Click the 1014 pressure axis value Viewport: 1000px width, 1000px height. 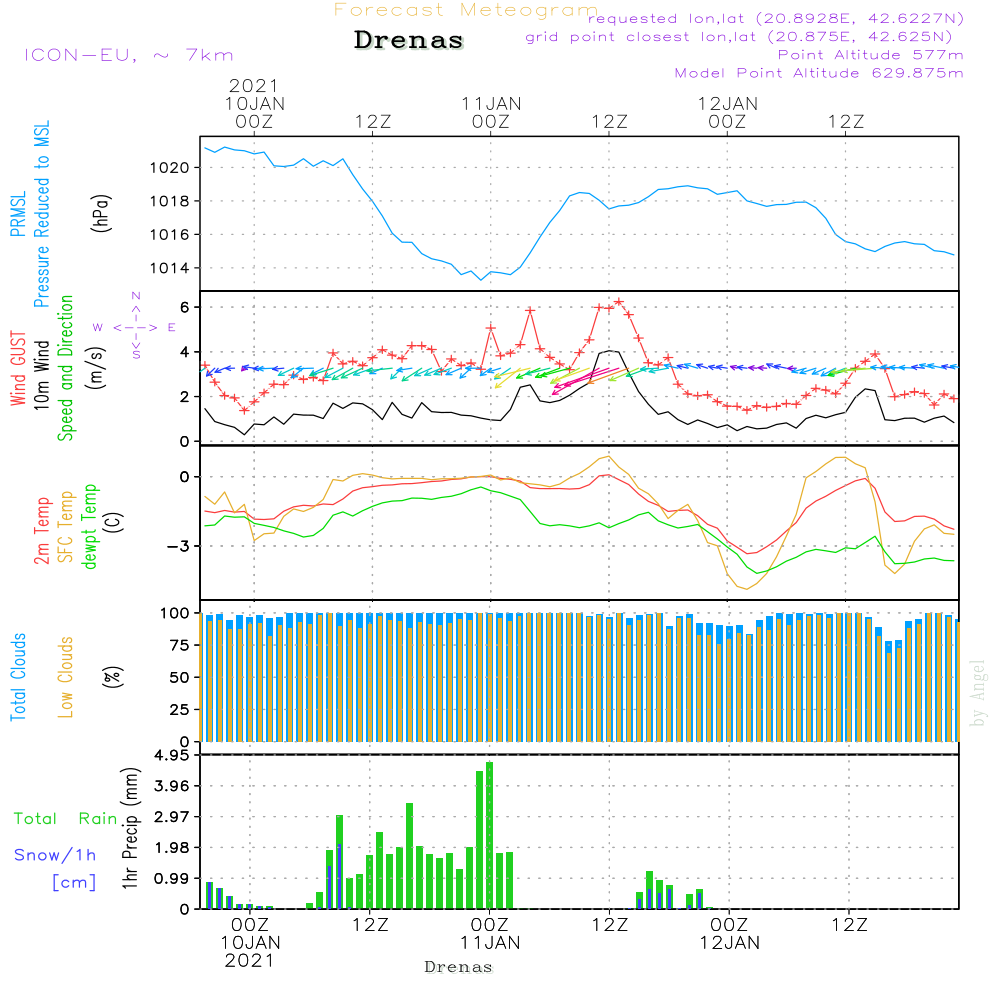point(169,268)
